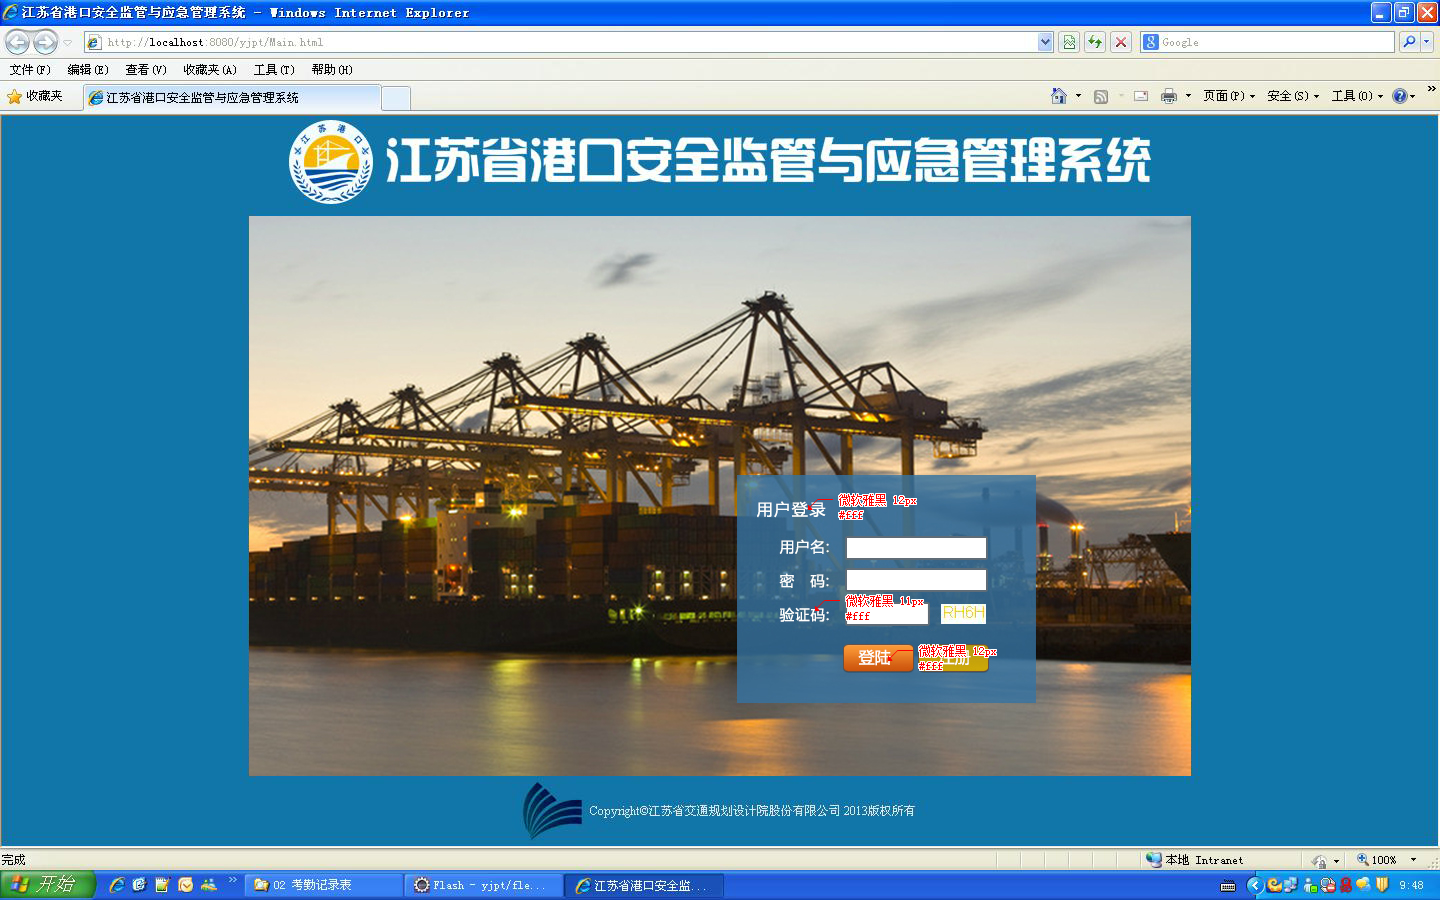Open the 收藏夹 favorites star button
Image resolution: width=1440 pixels, height=900 pixels.
35,96
